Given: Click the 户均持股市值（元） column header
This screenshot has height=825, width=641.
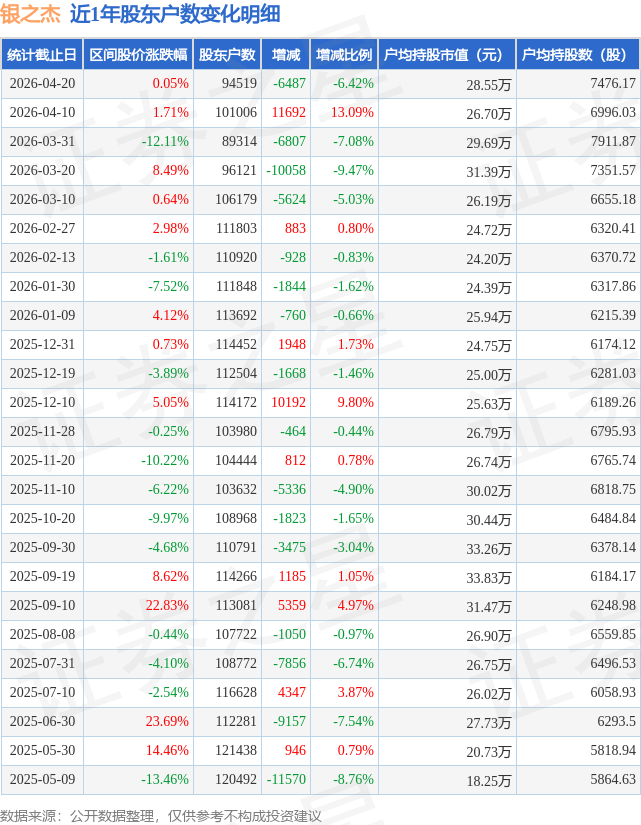Looking at the screenshot, I should 447,54.
